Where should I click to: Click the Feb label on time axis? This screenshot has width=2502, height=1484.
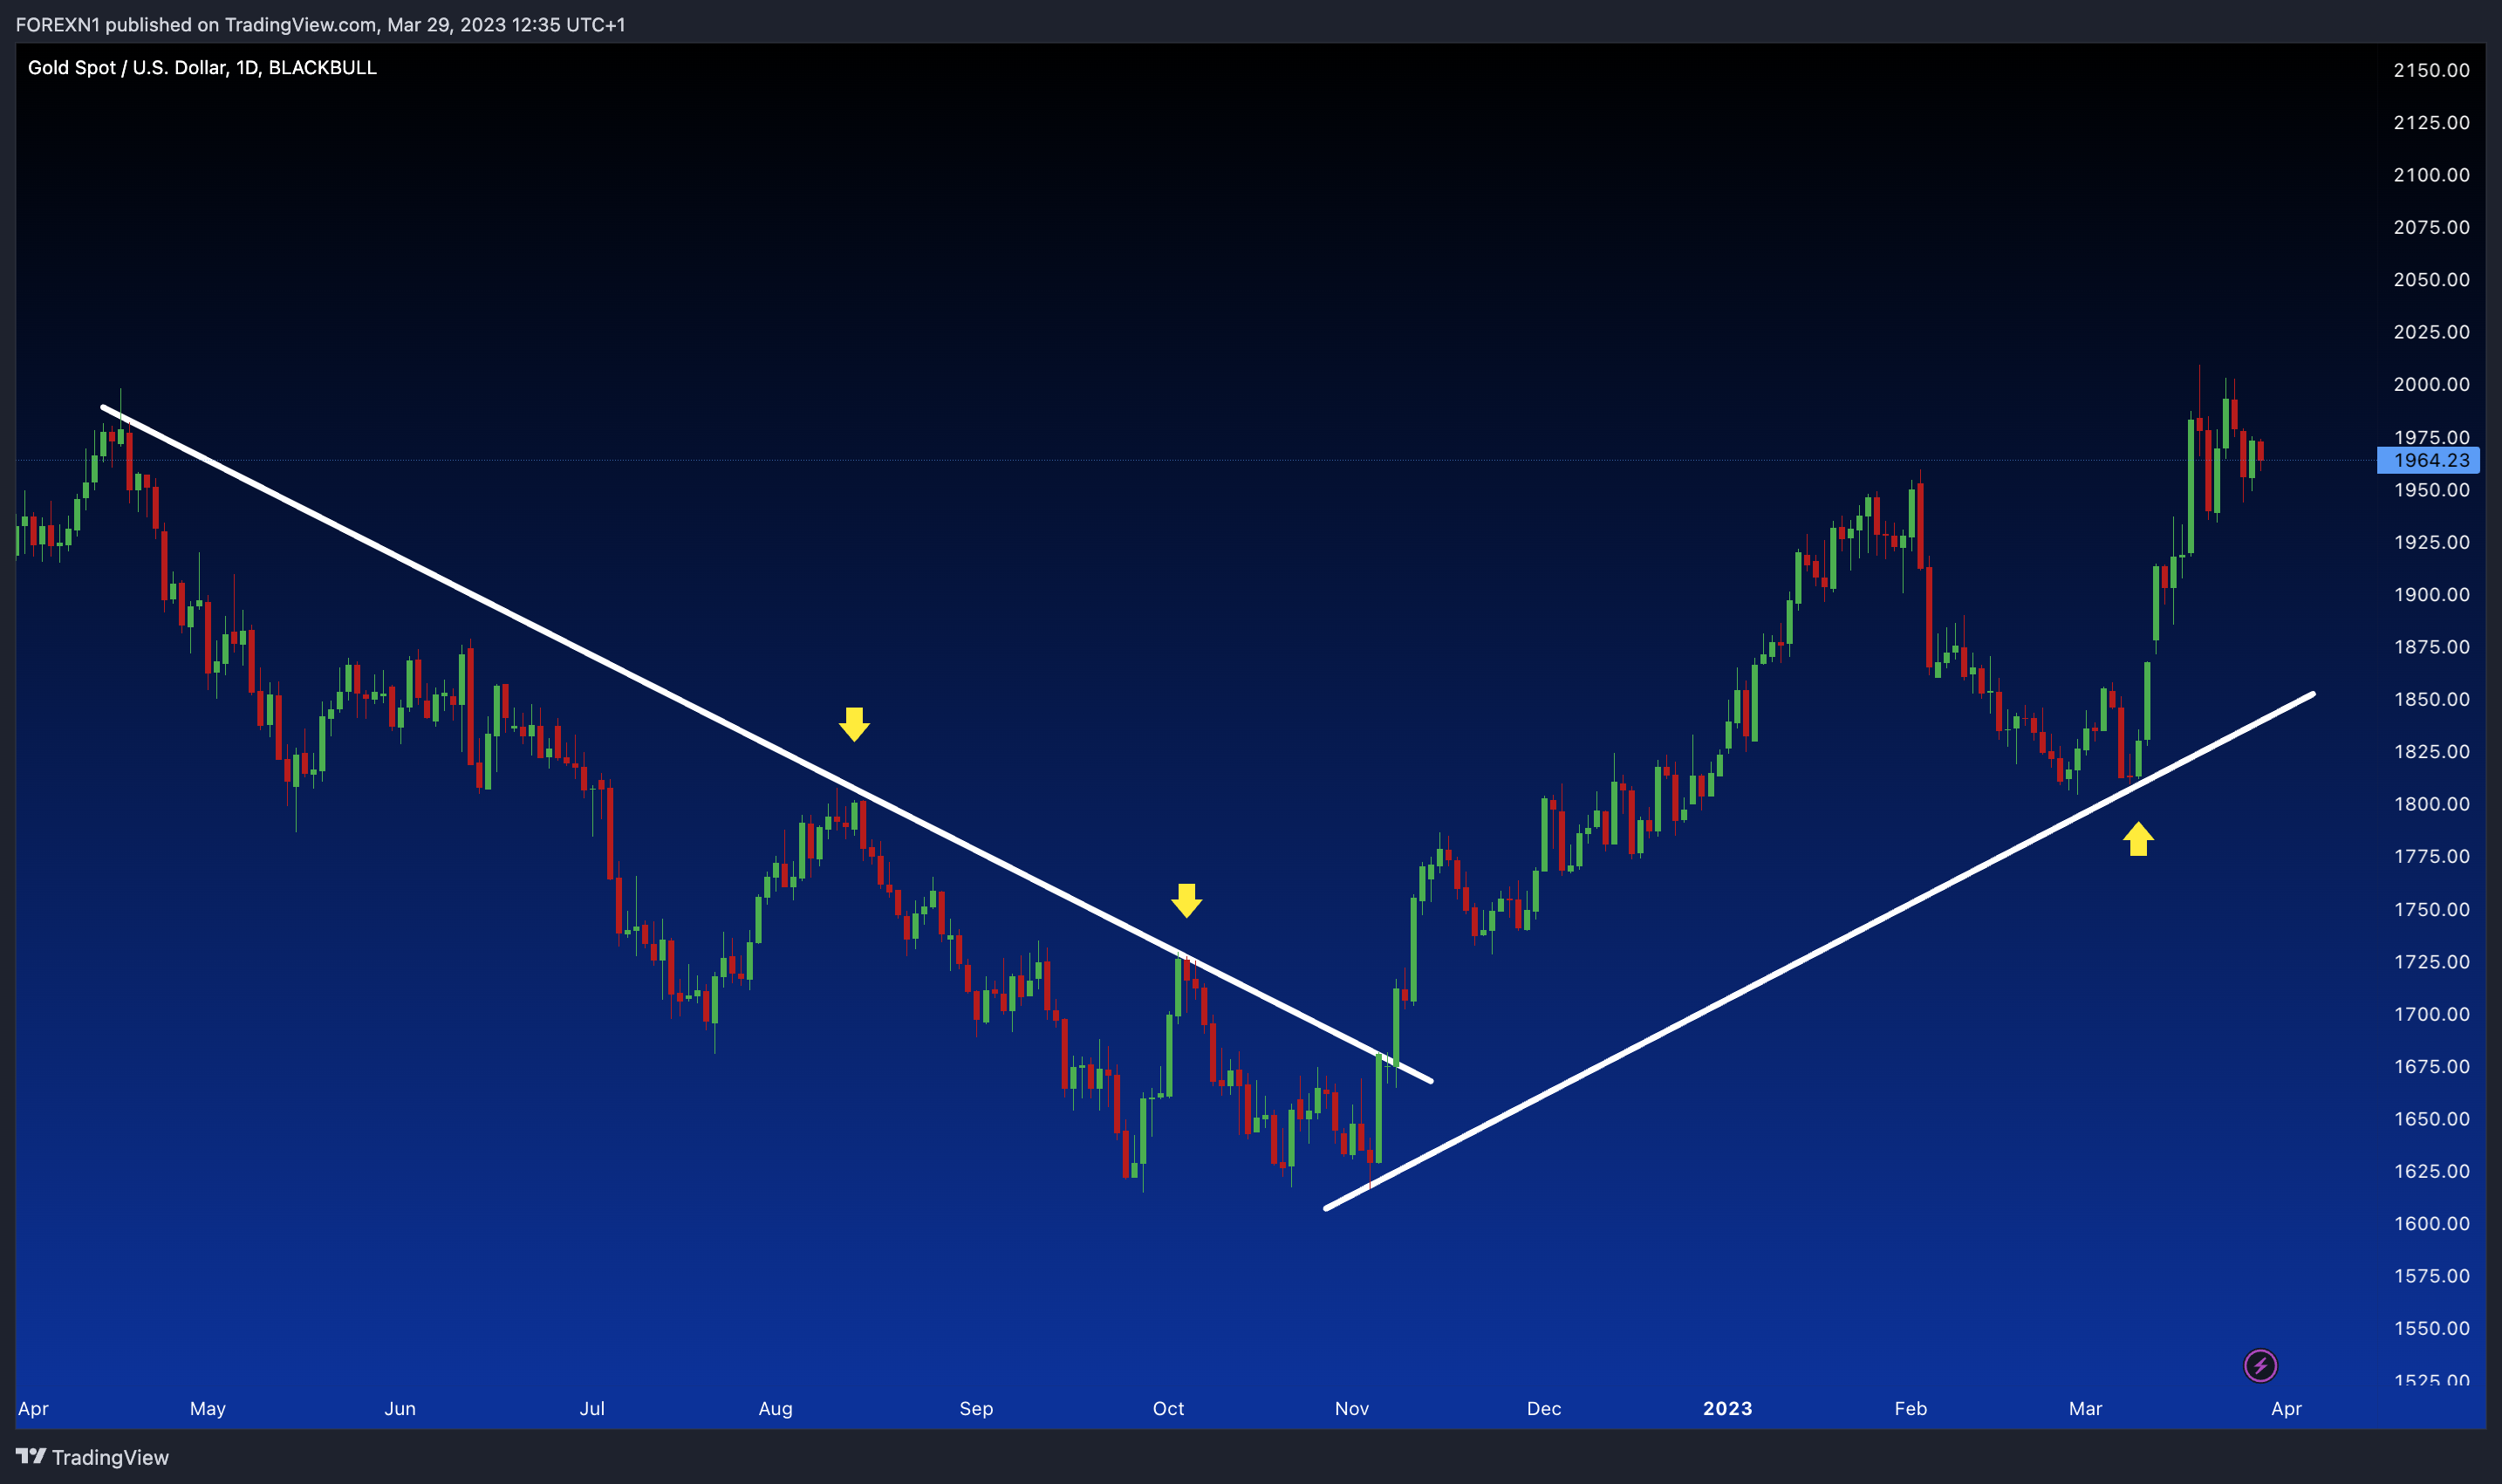tap(1910, 1408)
